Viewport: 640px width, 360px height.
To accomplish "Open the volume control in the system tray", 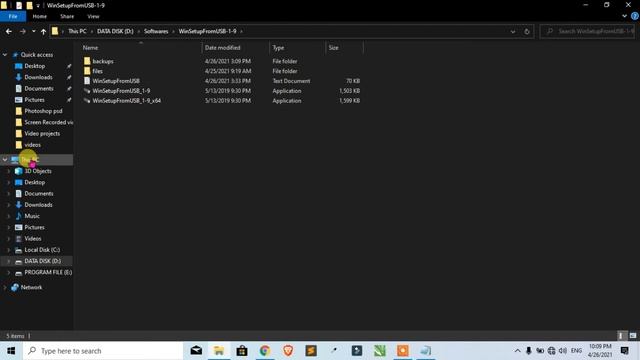I will coord(563,351).
